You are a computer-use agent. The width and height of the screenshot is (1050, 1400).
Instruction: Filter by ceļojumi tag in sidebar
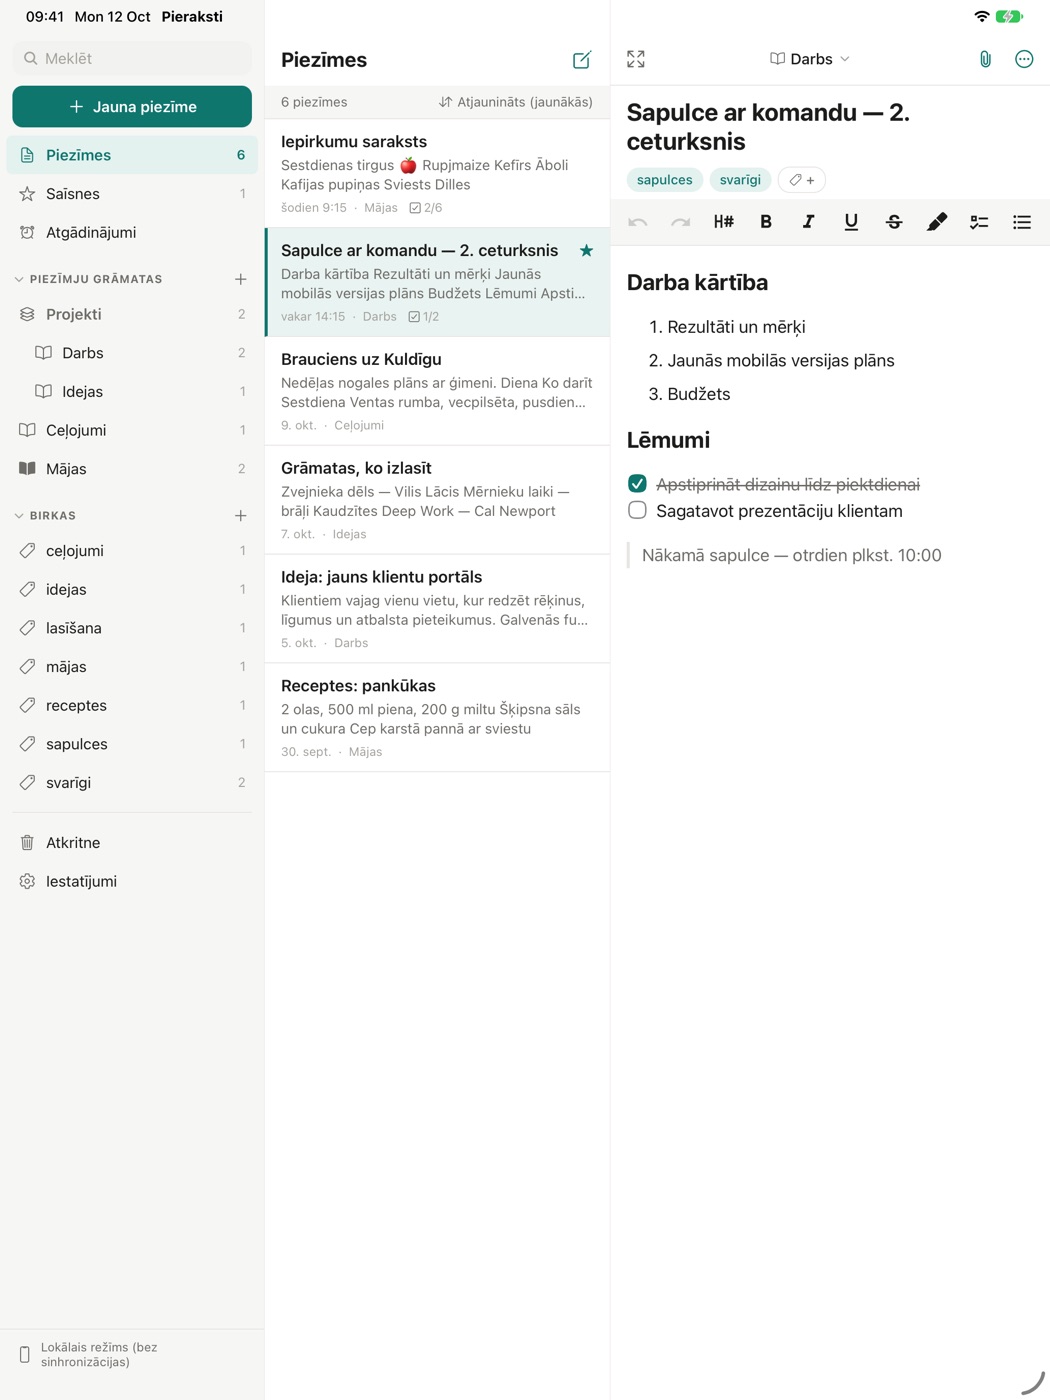pos(132,551)
